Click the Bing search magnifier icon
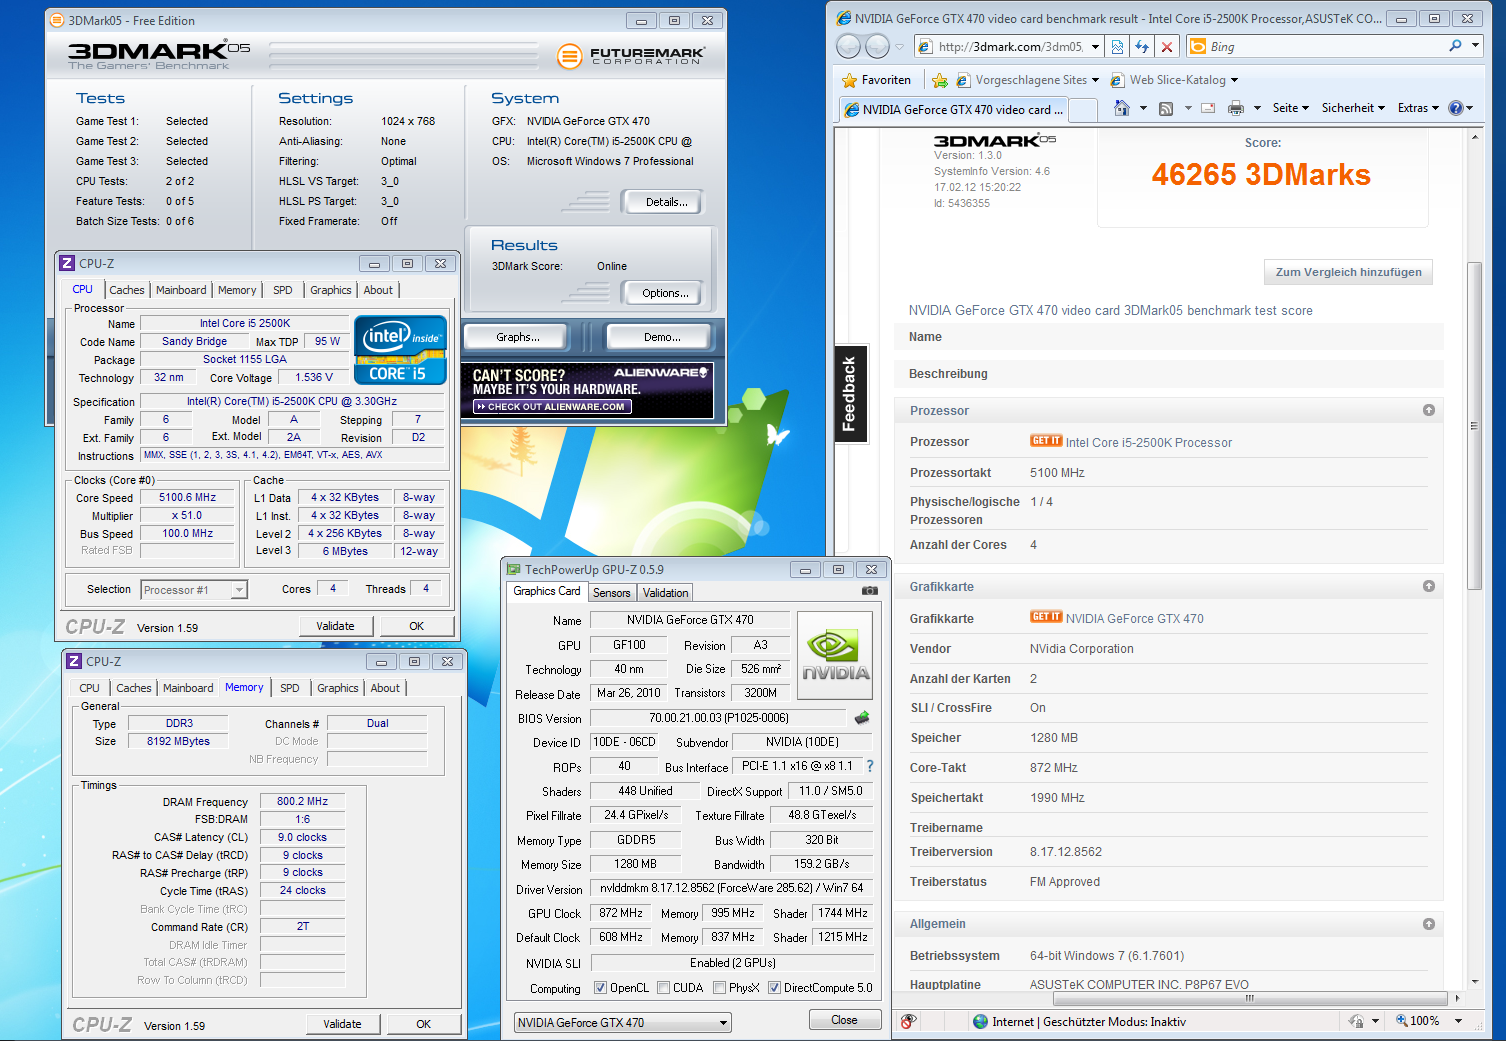Viewport: 1506px width, 1041px height. click(1455, 46)
